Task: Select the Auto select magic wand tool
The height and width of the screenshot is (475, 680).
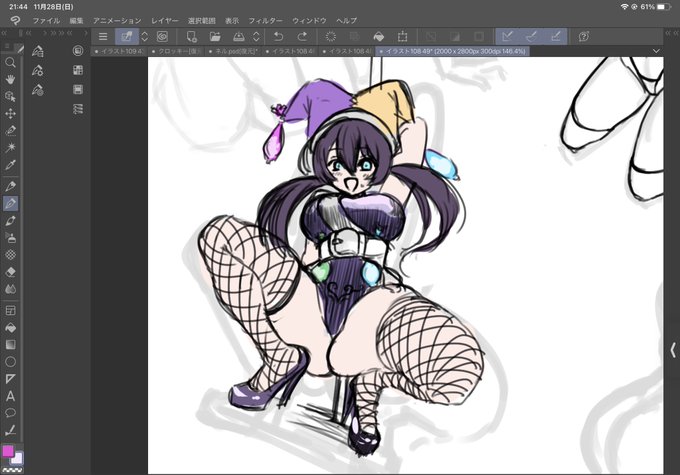Action: coord(10,147)
